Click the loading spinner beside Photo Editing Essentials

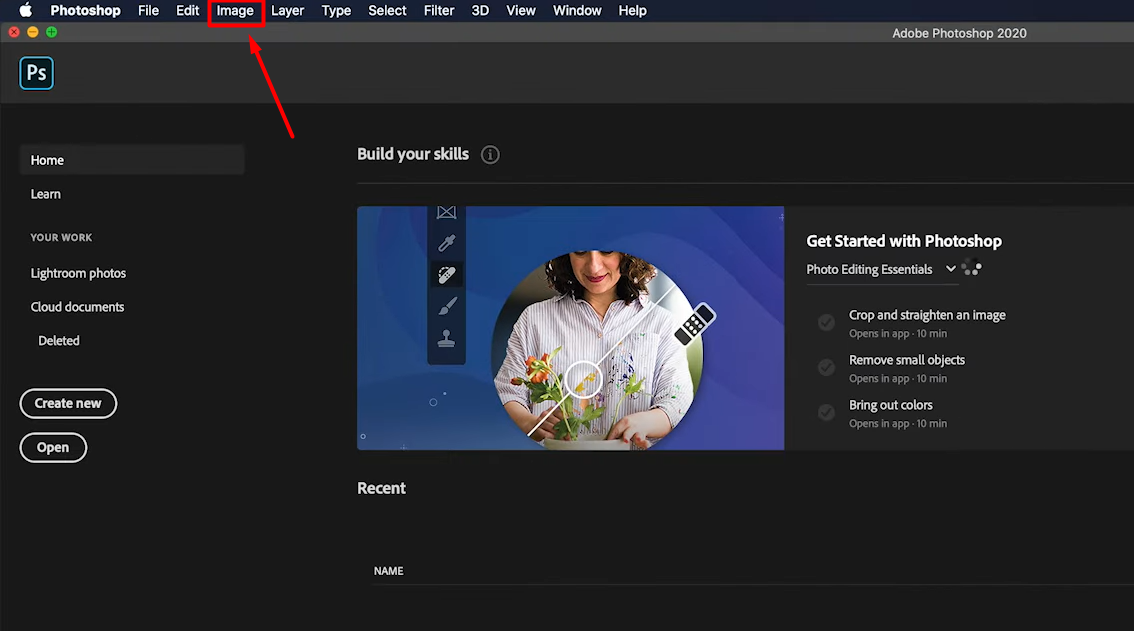[x=971, y=268]
